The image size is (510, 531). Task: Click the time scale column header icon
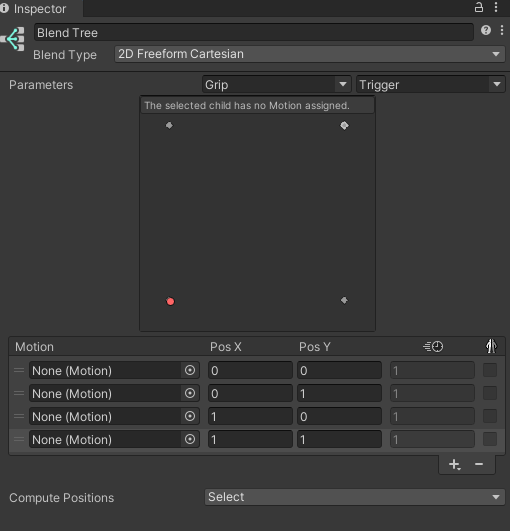tap(433, 346)
